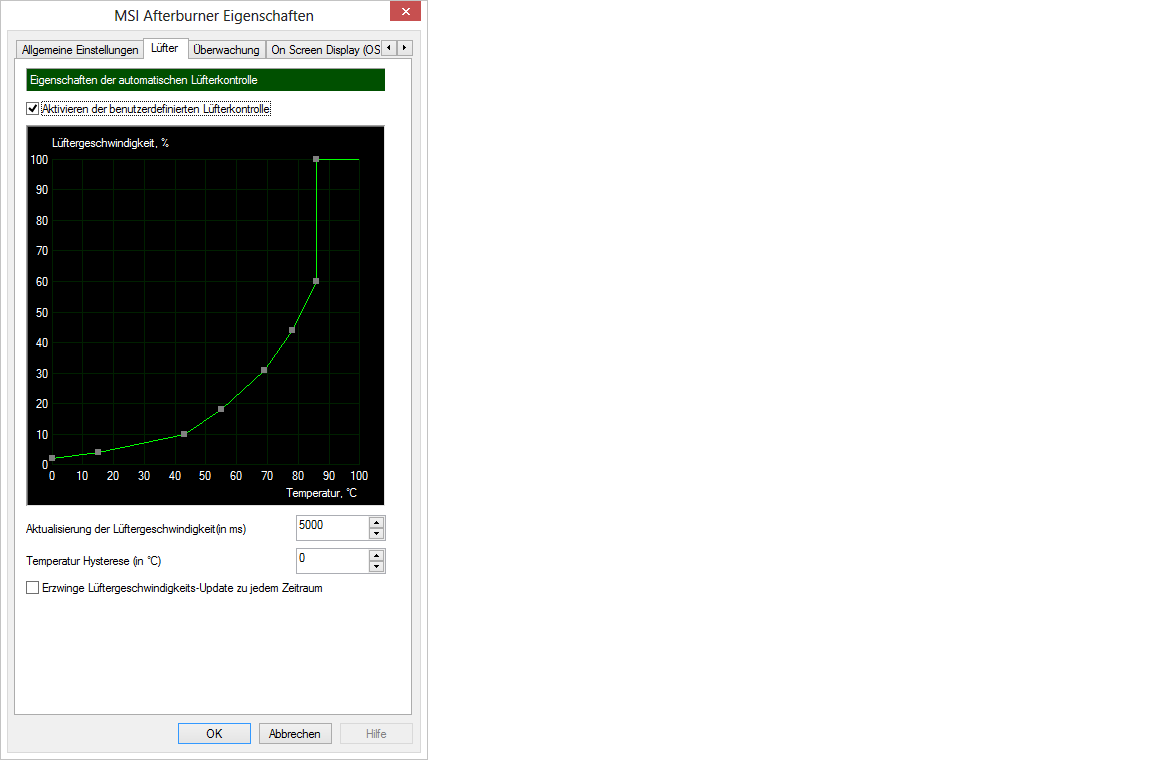Image resolution: width=1152 pixels, height=760 pixels.
Task: Open the On Screen Display tab
Action: click(323, 49)
